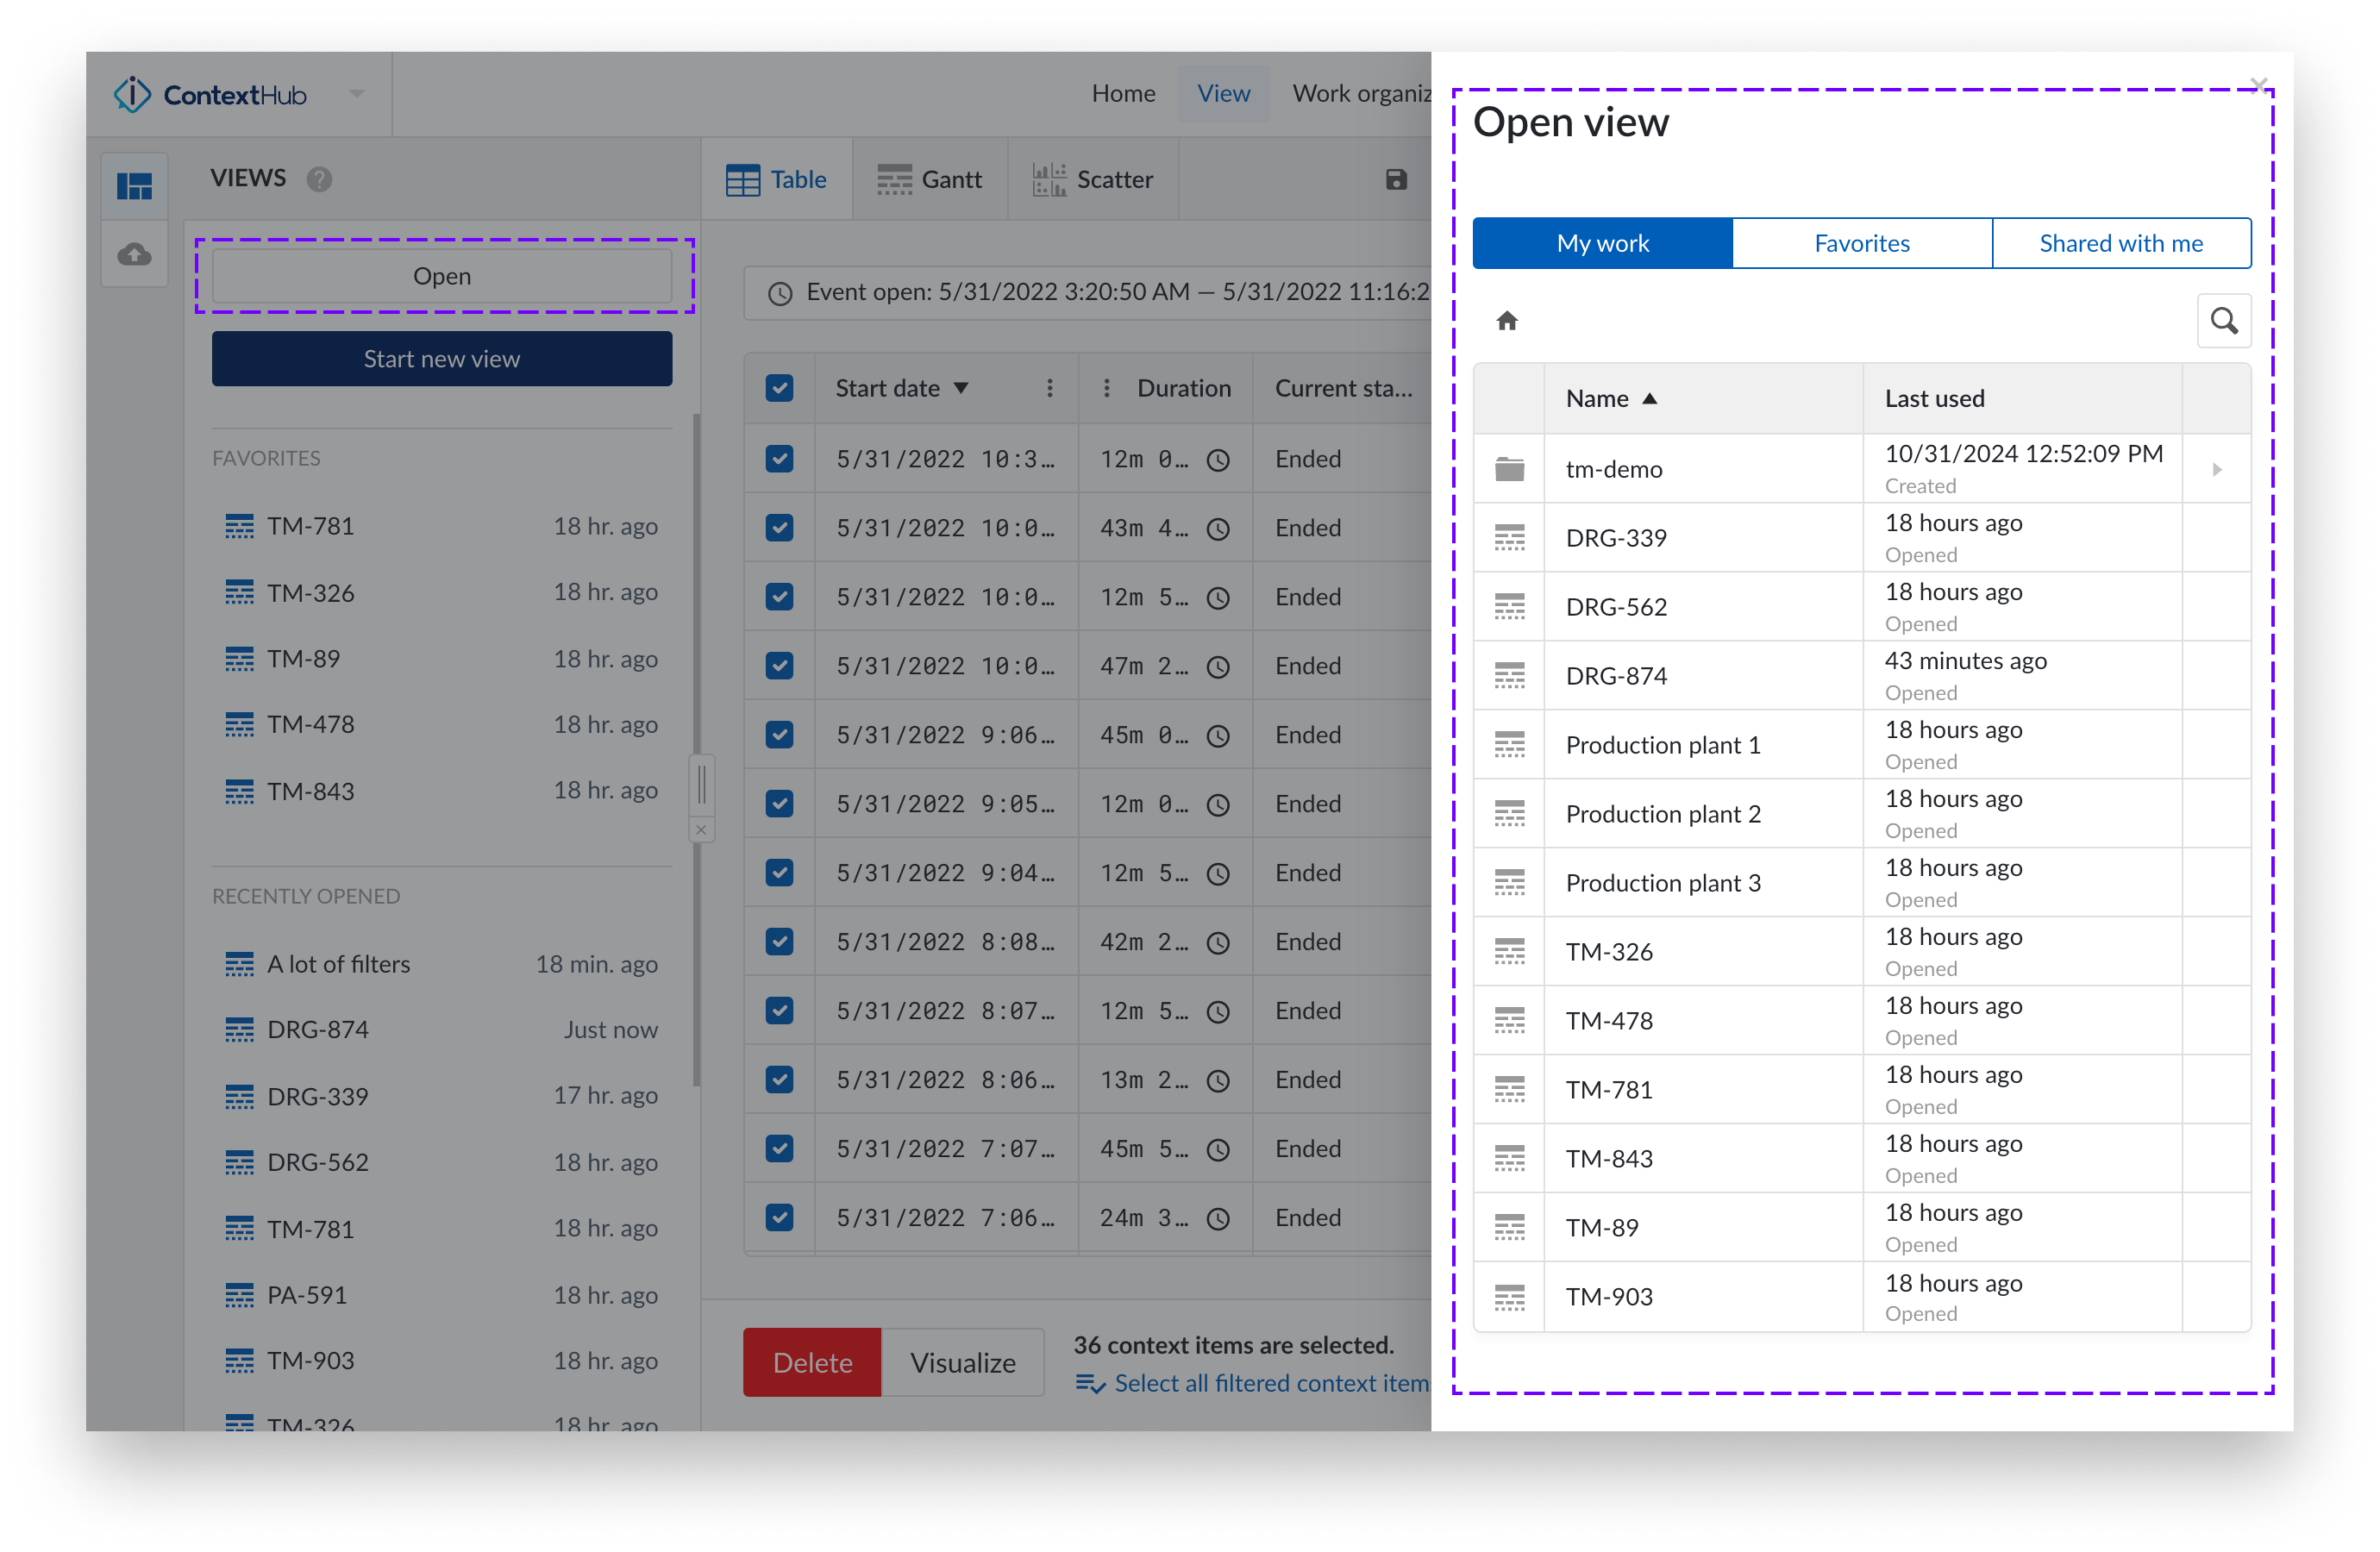Open Start date column options menu
Screen dimensions: 2380x1552
(1049, 388)
